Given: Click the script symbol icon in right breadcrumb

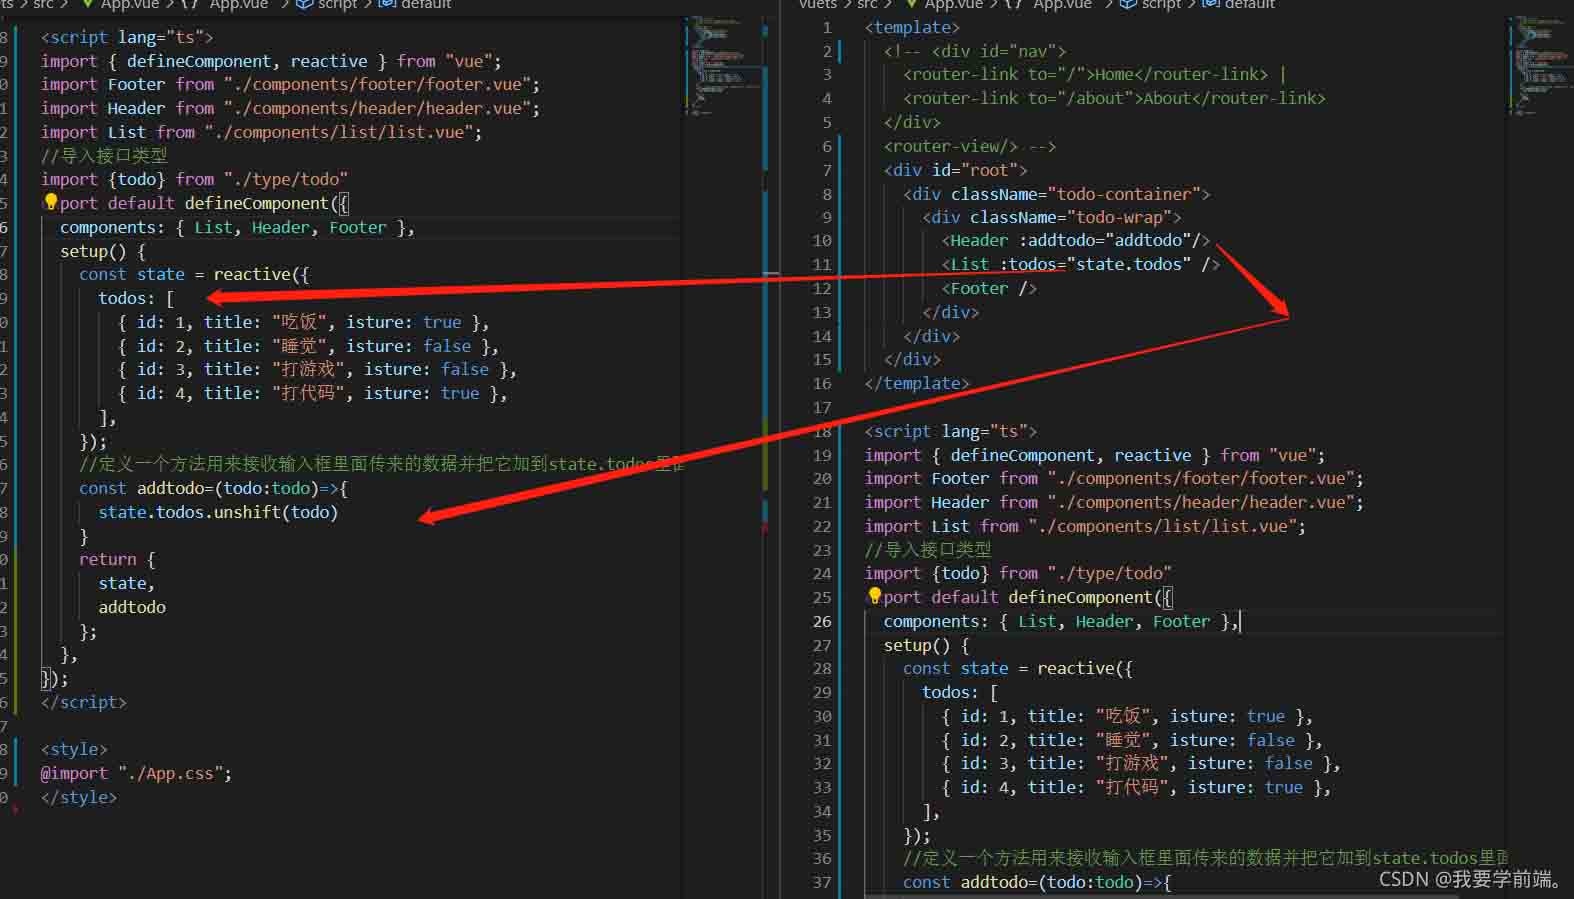Looking at the screenshot, I should (1127, 4).
